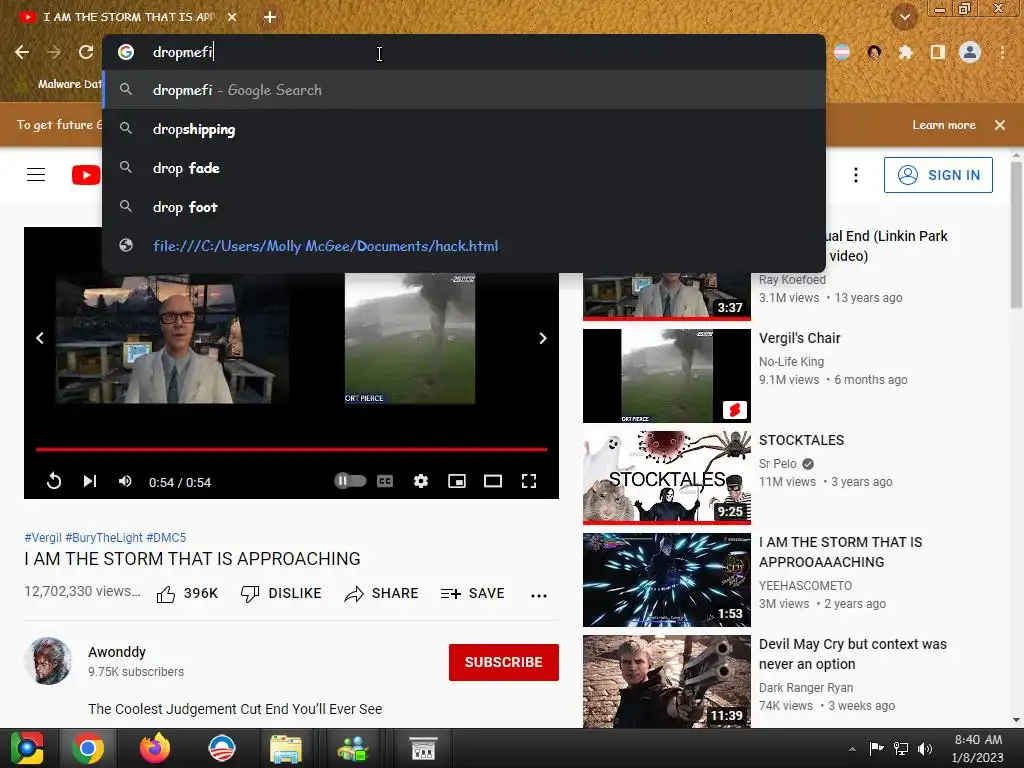Toggle autoplay switch in player
1024x768 pixels.
(x=350, y=481)
